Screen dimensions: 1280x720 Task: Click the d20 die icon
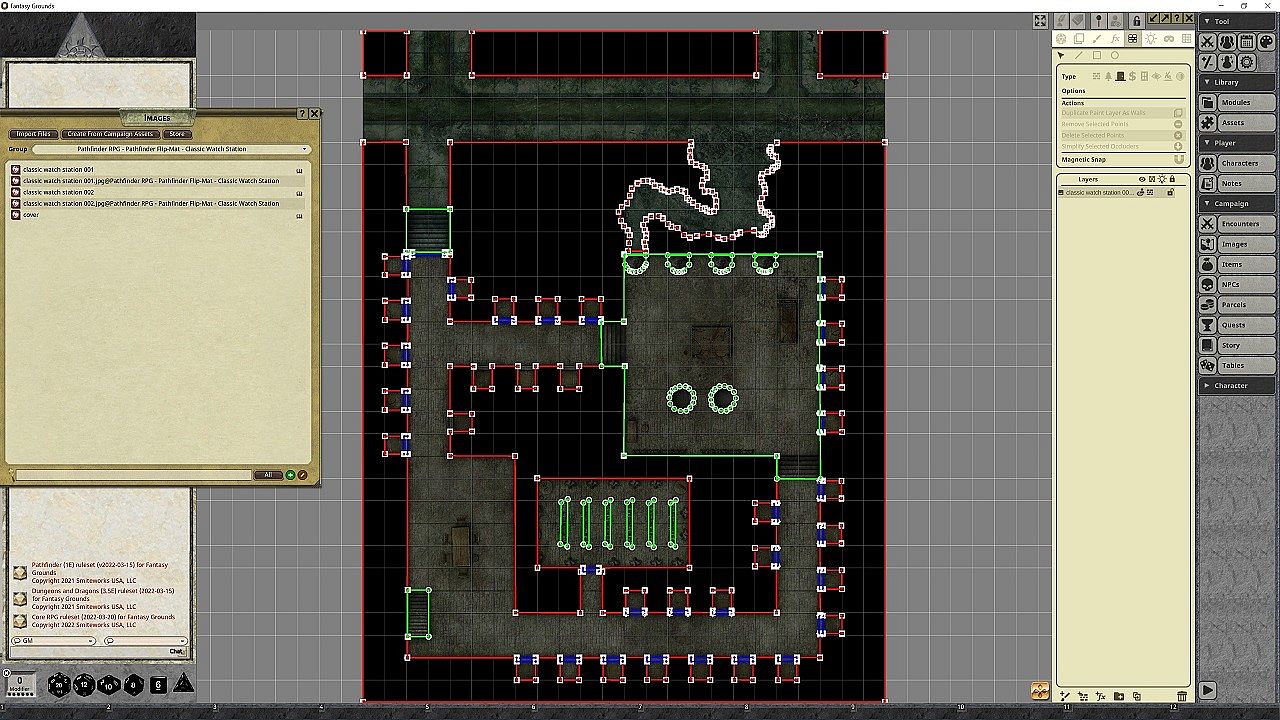pos(60,685)
